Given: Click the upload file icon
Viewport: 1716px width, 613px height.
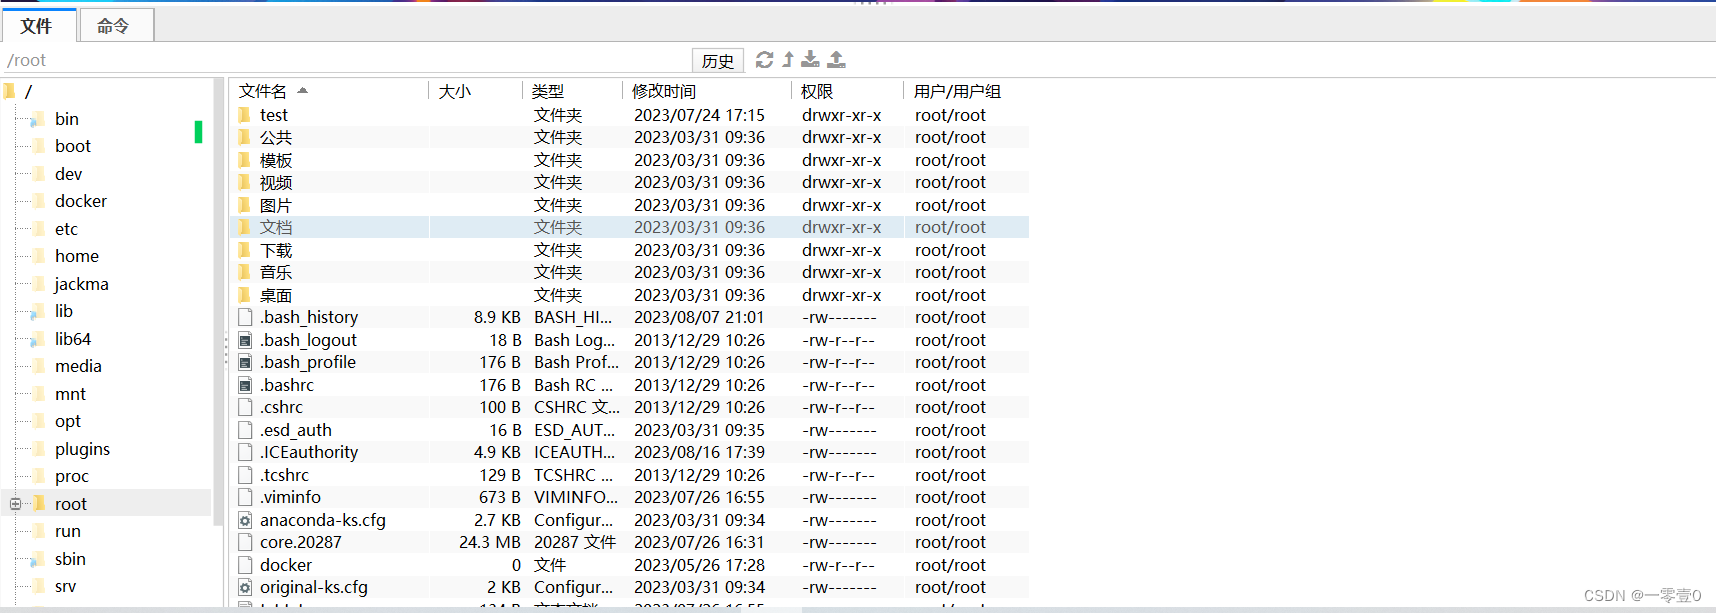Looking at the screenshot, I should 837,60.
